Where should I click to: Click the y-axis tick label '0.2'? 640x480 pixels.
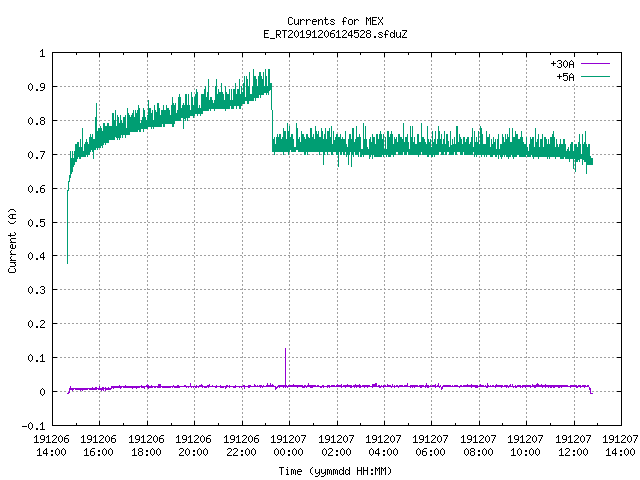point(36,324)
